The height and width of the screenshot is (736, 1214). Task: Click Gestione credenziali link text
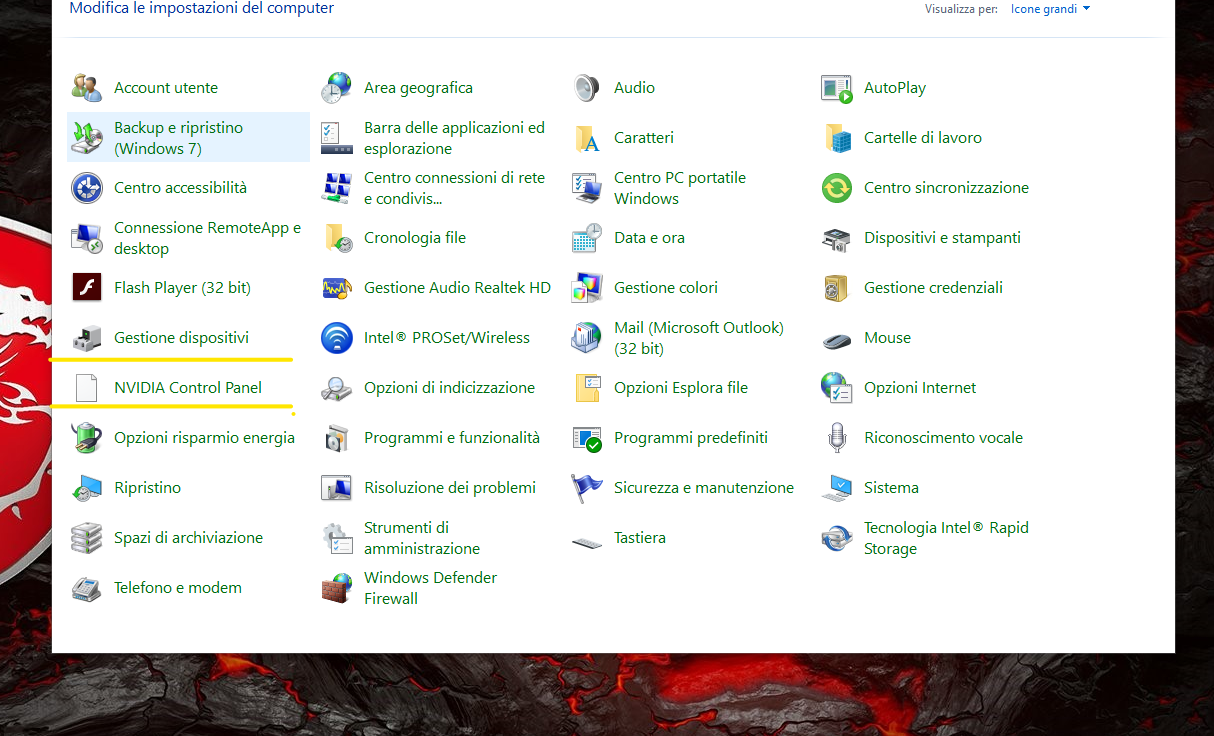click(933, 288)
